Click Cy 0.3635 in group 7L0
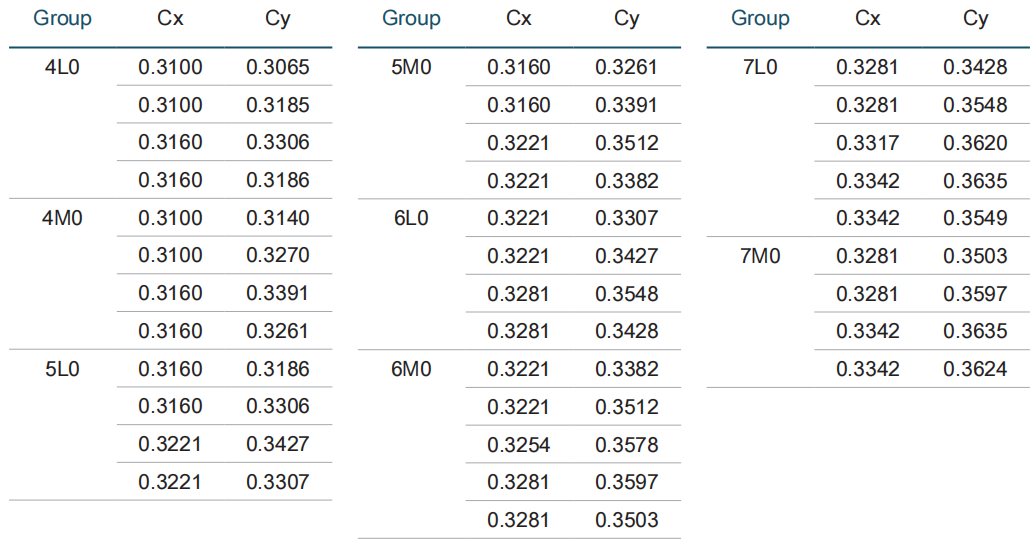The height and width of the screenshot is (548, 1036). pos(975,180)
